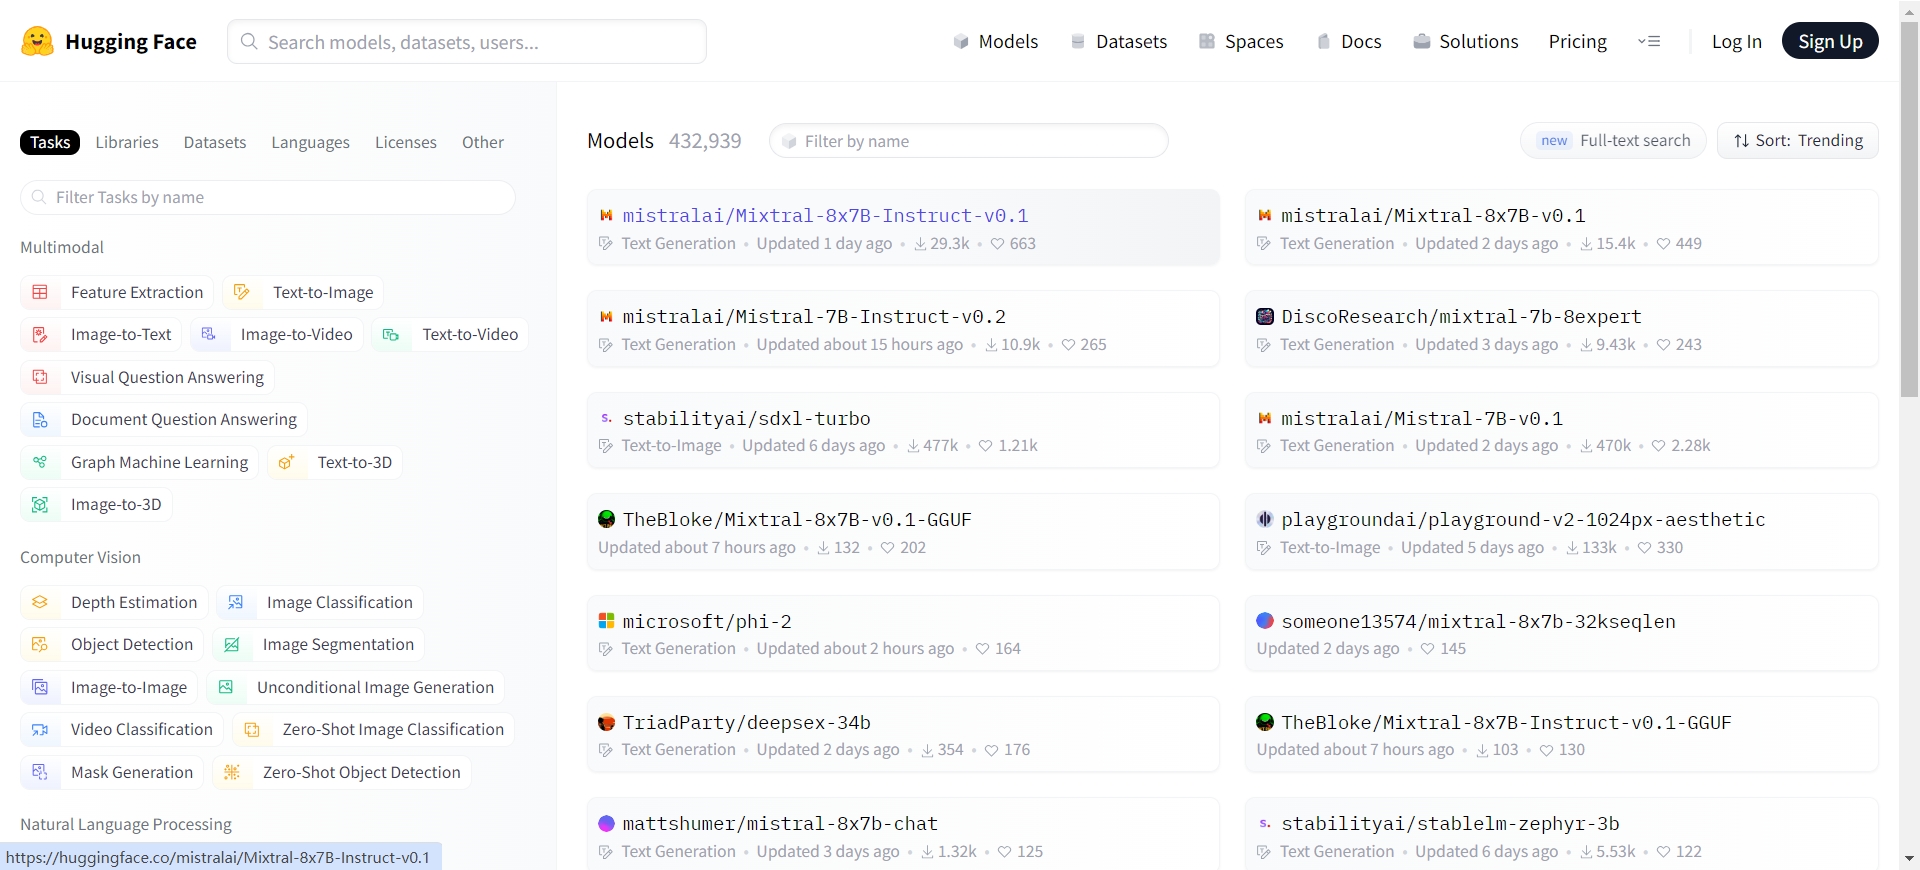Open Solutions in top navigation
This screenshot has width=1920, height=870.
(x=1466, y=41)
